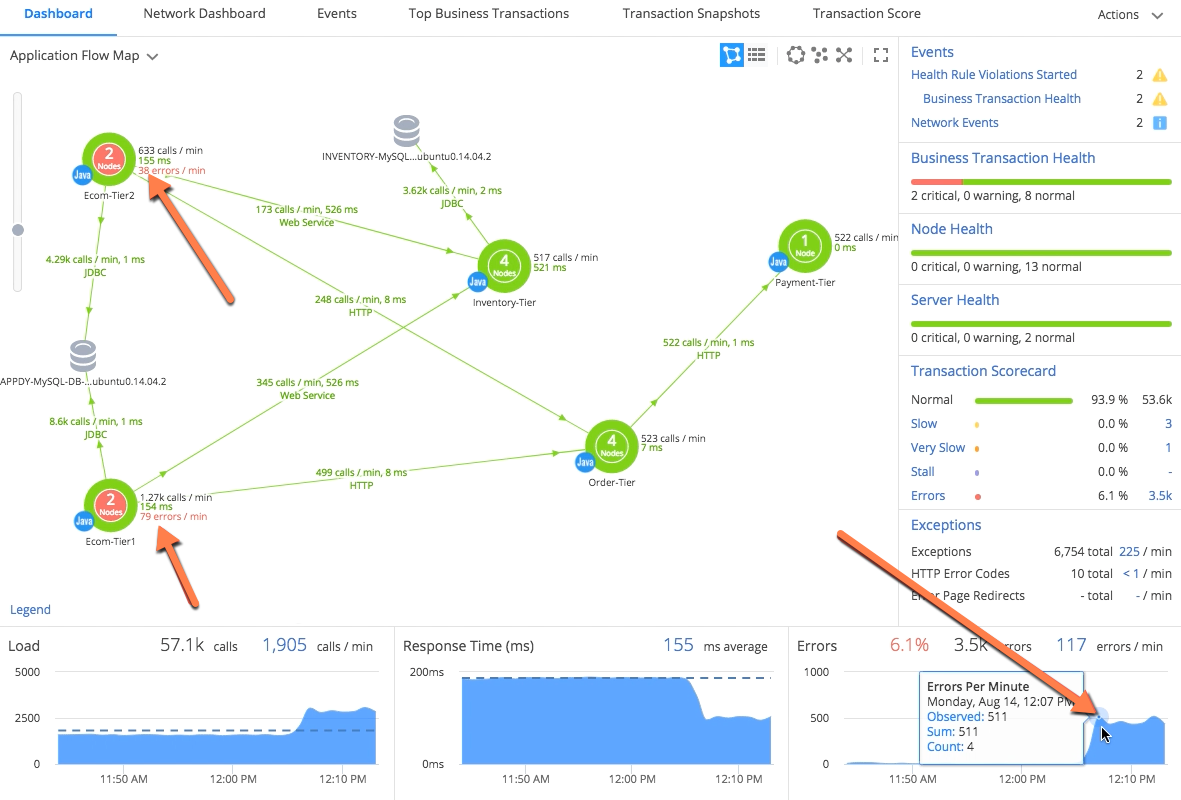Open the Exceptions heading link
The height and width of the screenshot is (800, 1181).
coord(946,525)
